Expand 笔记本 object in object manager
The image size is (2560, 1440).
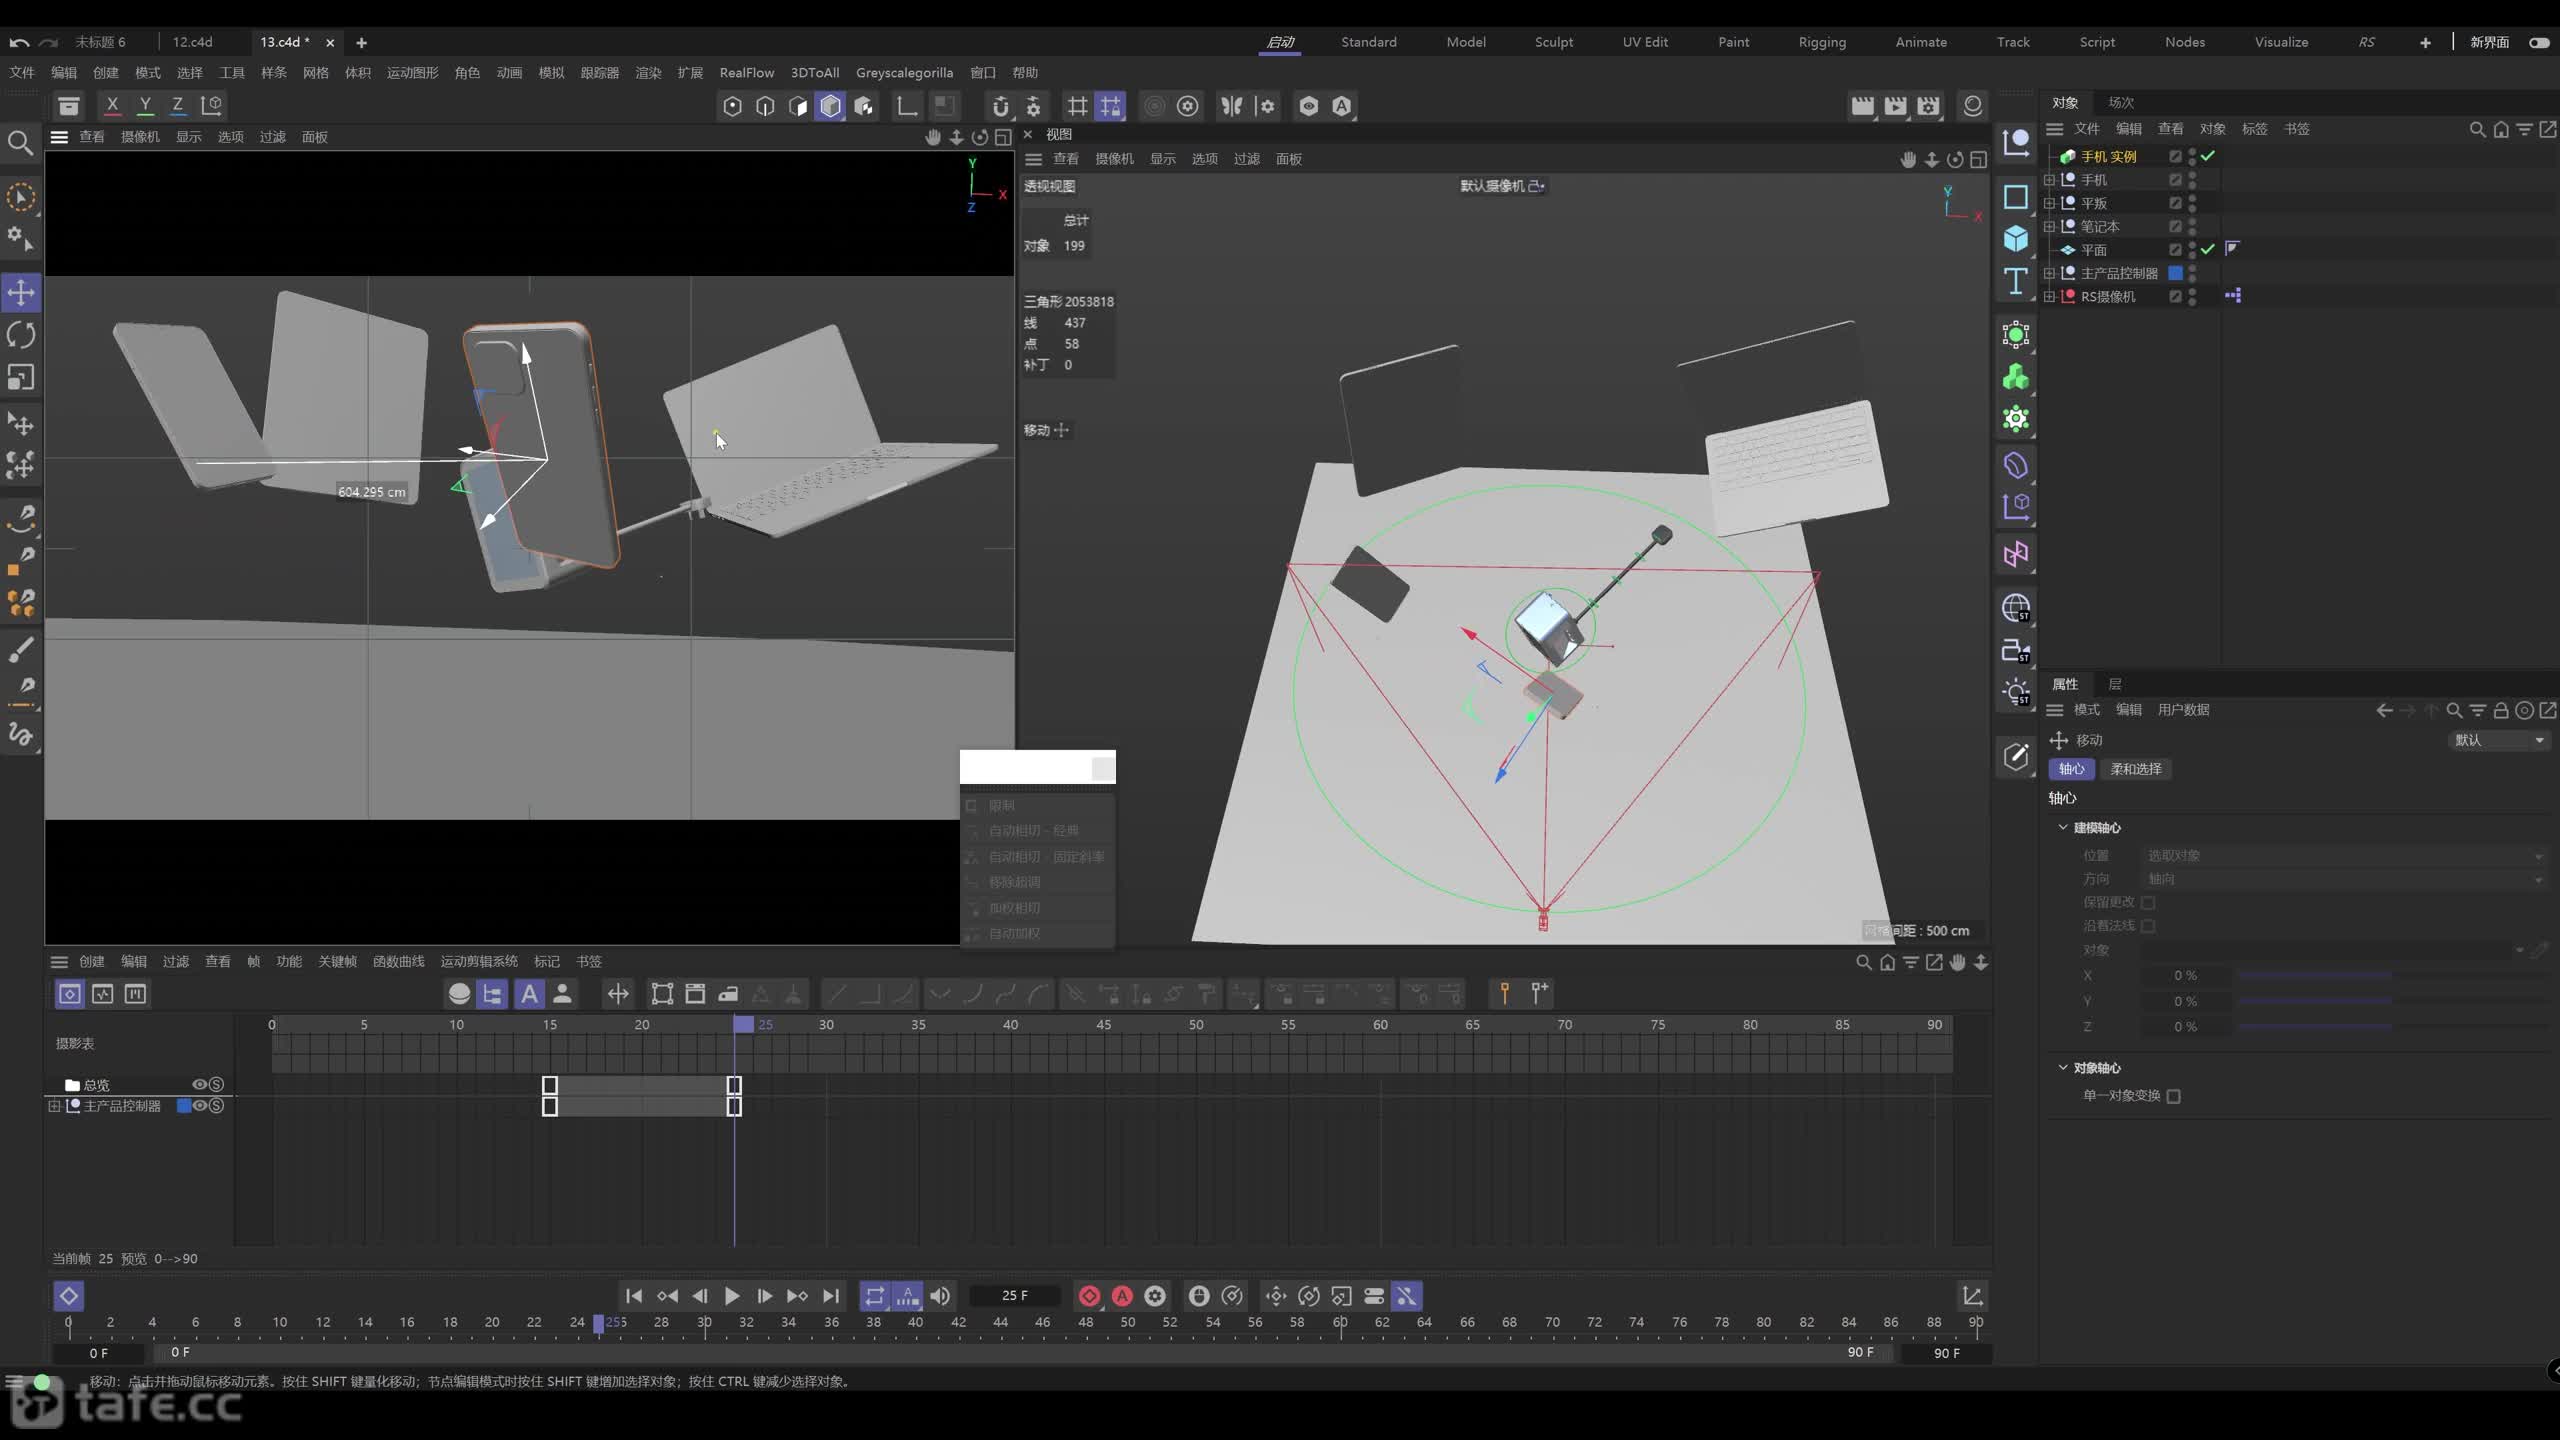(2049, 227)
